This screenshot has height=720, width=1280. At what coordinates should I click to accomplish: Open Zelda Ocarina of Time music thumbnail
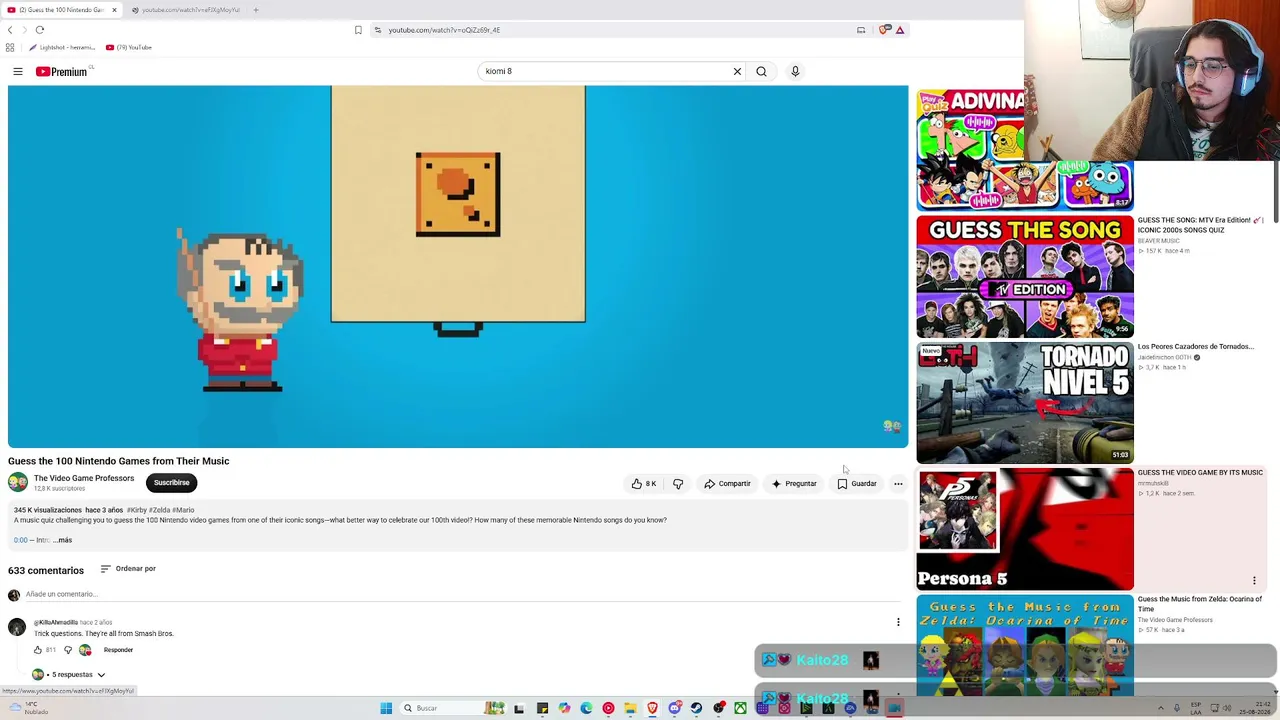1025,645
